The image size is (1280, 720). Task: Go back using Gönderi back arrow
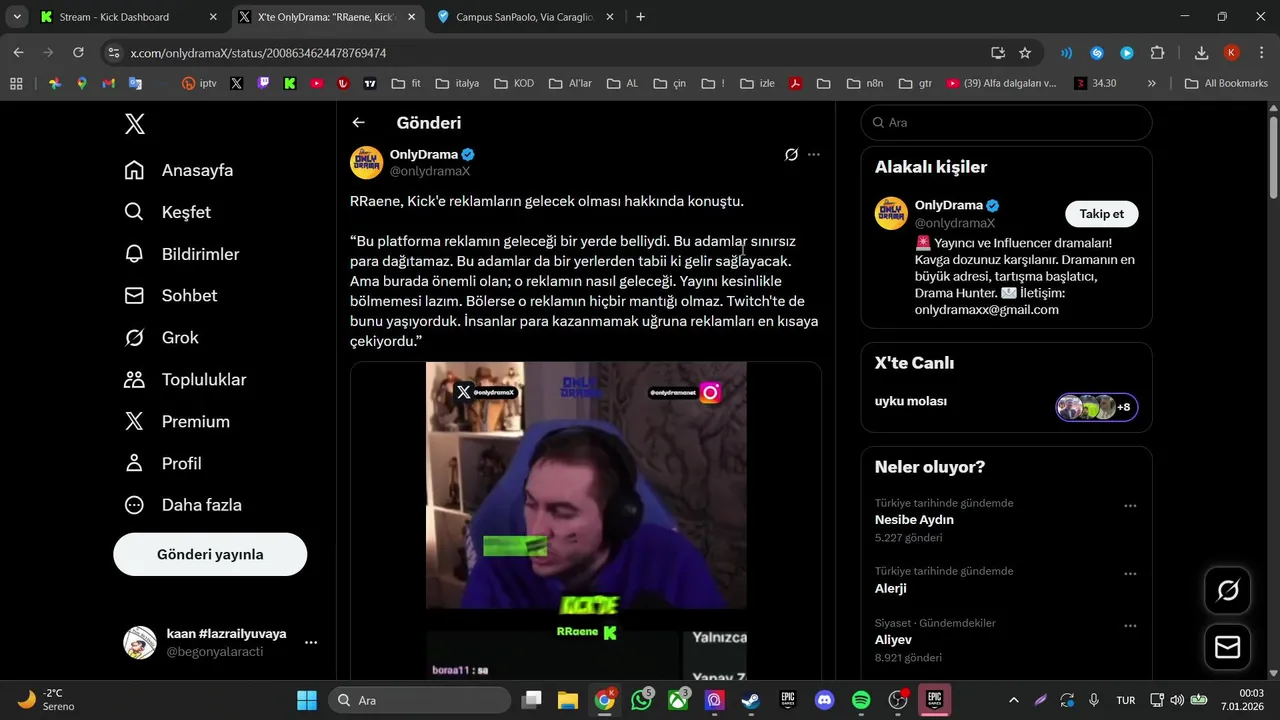pyautogui.click(x=358, y=123)
